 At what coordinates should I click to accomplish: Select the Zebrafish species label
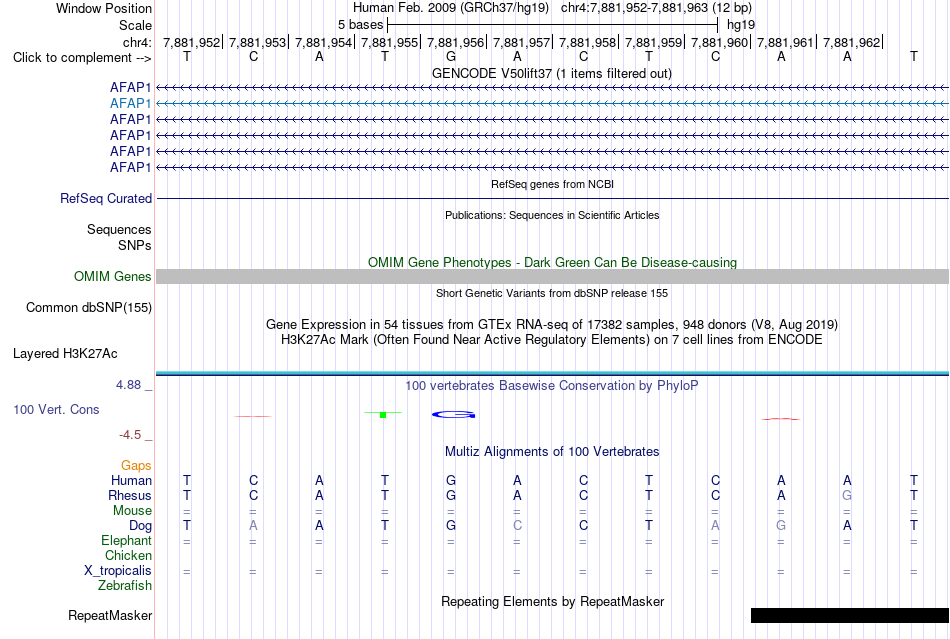click(125, 586)
